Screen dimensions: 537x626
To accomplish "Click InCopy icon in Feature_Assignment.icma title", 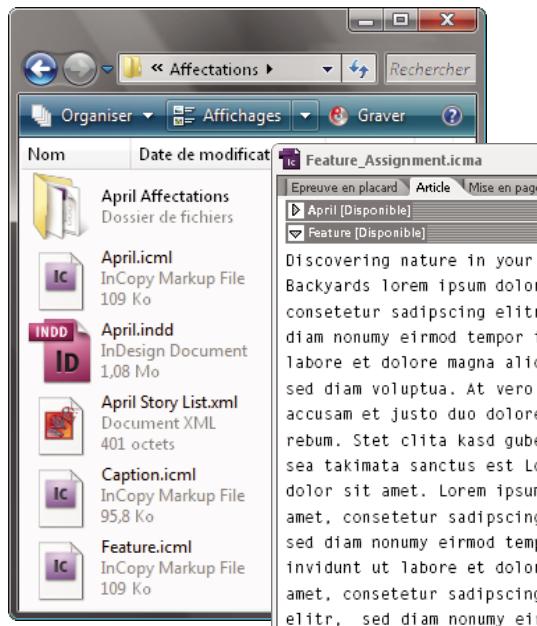I will pyautogui.click(x=290, y=159).
